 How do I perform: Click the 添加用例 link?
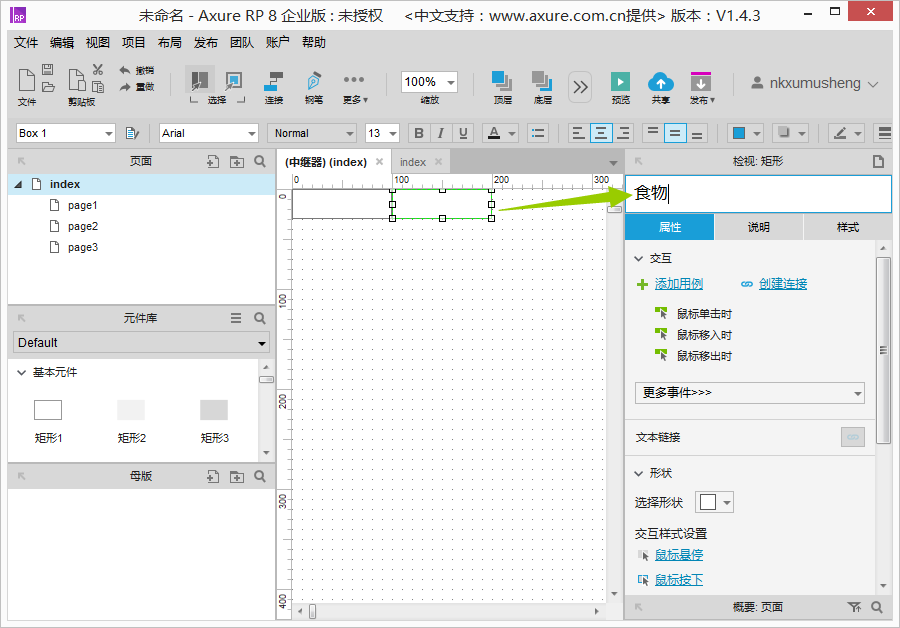tap(678, 284)
